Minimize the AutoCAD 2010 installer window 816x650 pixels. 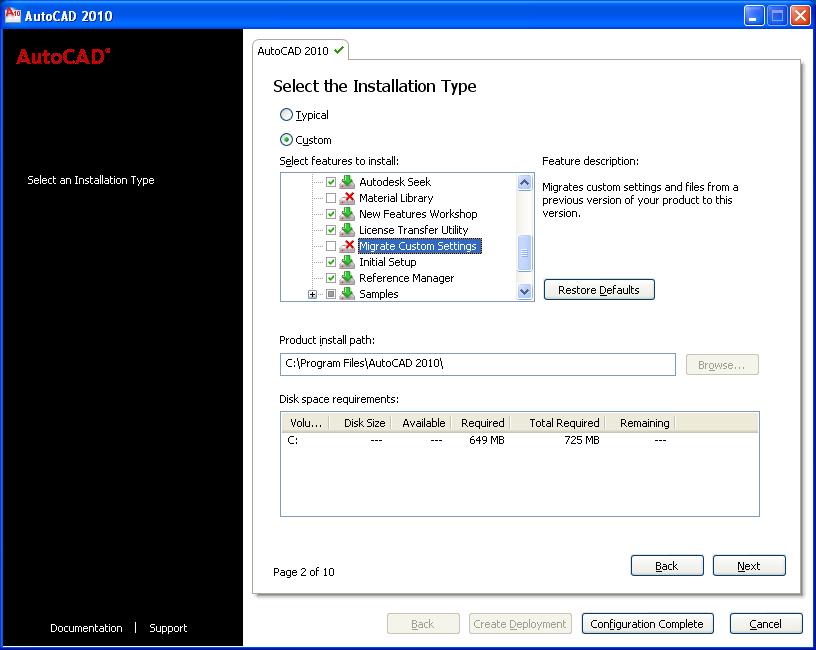(754, 16)
